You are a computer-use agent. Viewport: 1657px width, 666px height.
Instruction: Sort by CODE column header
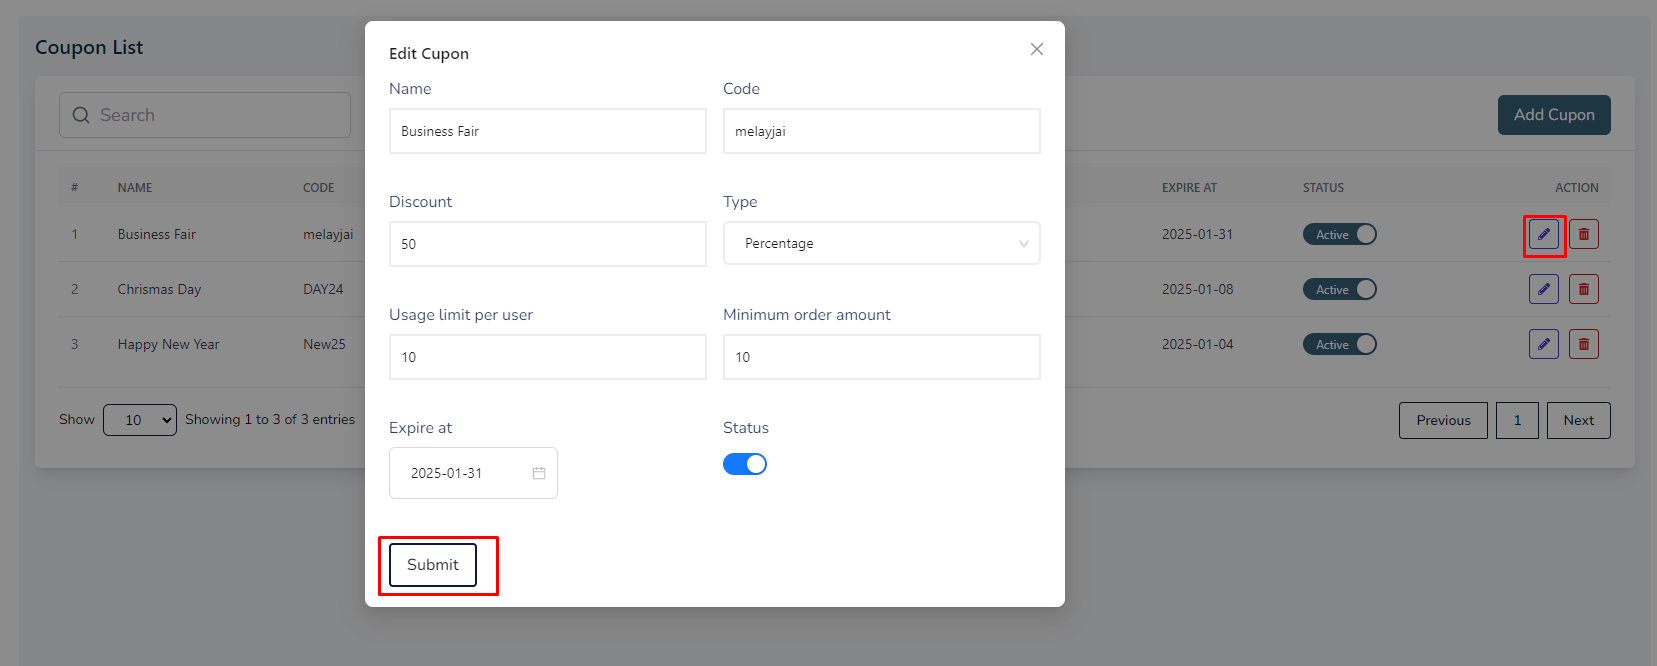click(319, 187)
